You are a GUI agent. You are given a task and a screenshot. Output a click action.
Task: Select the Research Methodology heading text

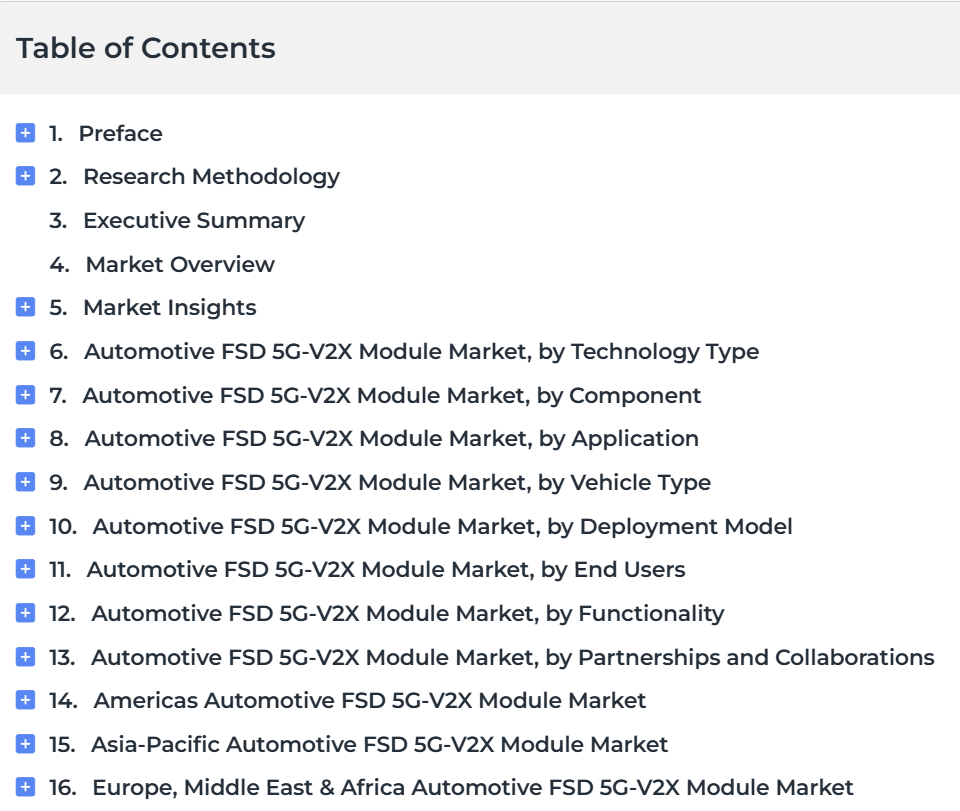[211, 177]
